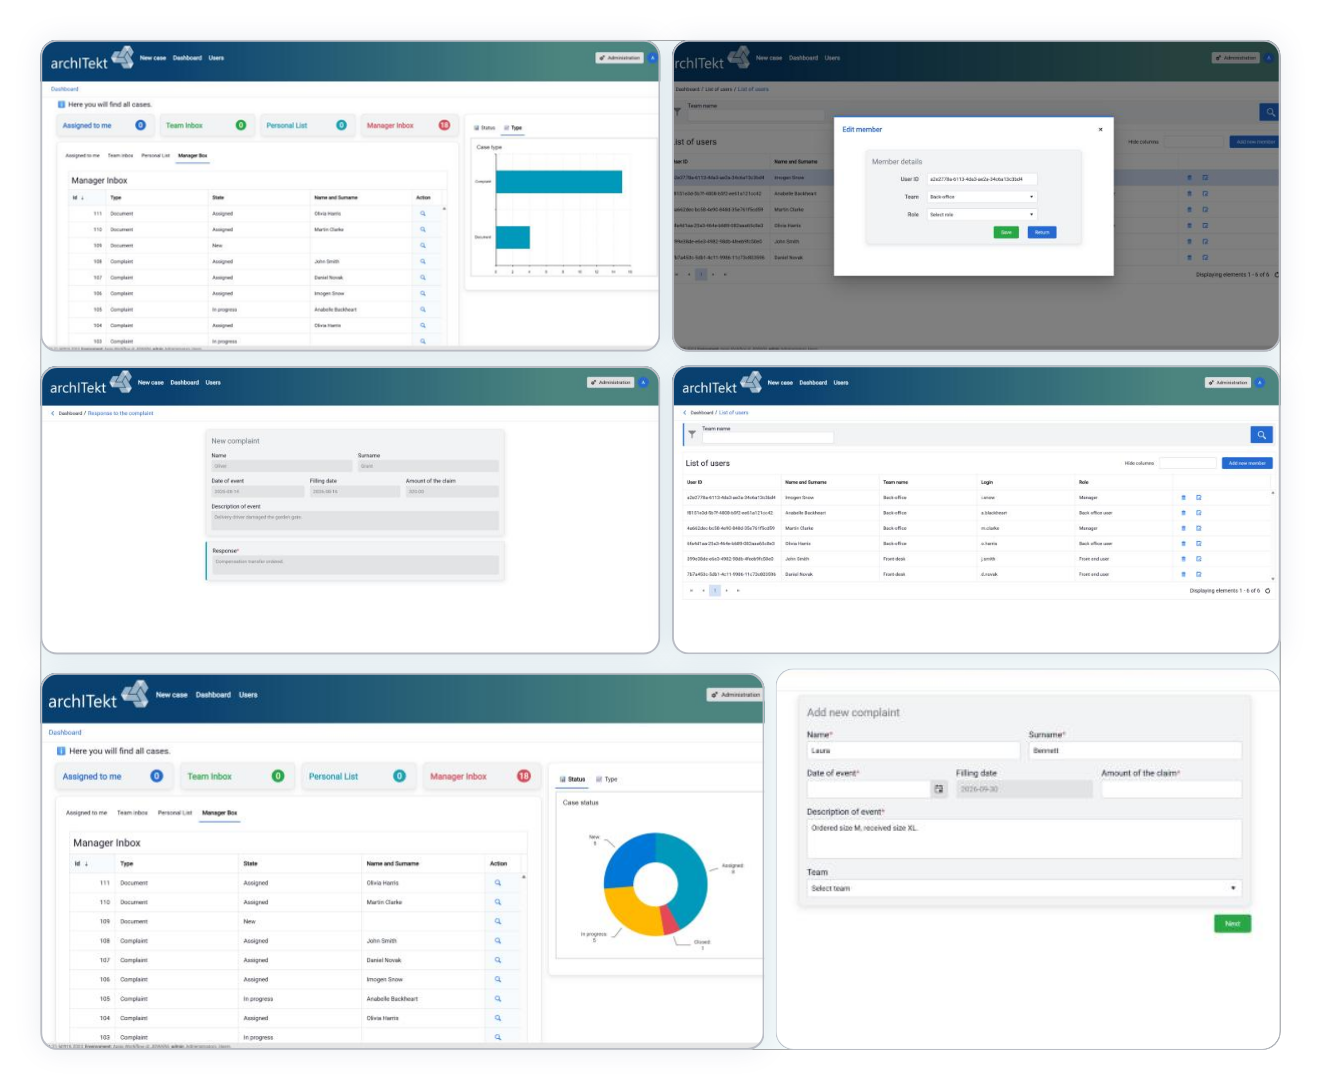
Task: Open 'New case' in the donut chart dashboard navbar
Action: tap(171, 695)
